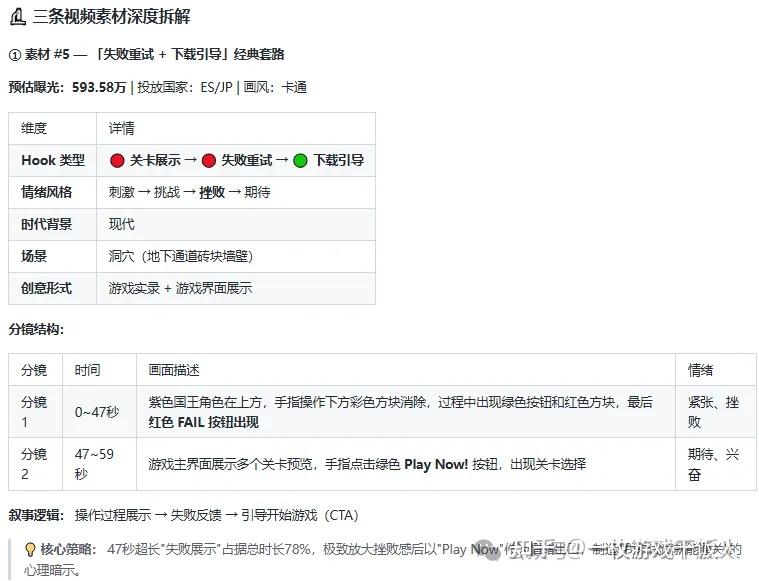Click the text 操作过程展示 → 失败反馈
This screenshot has width=759, height=581.
click(x=148, y=515)
